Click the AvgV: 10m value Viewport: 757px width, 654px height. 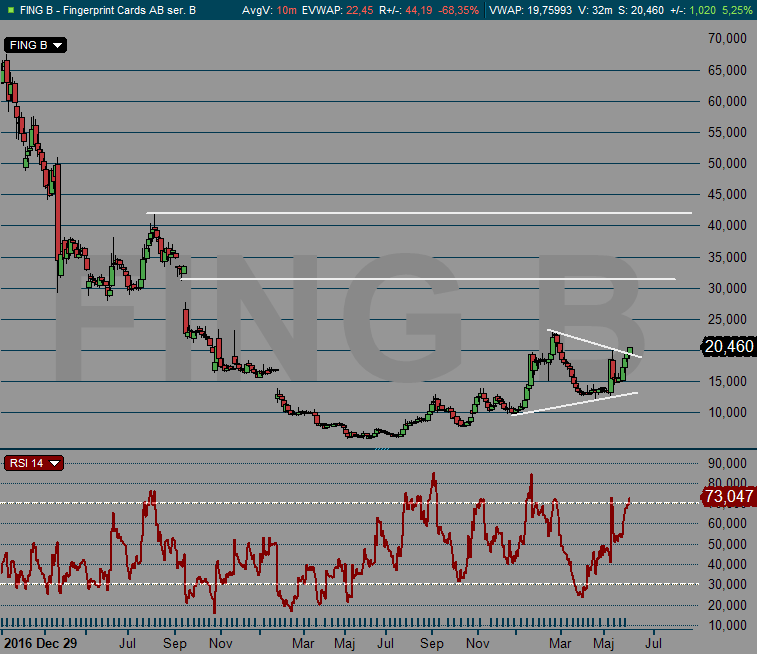pyautogui.click(x=269, y=10)
